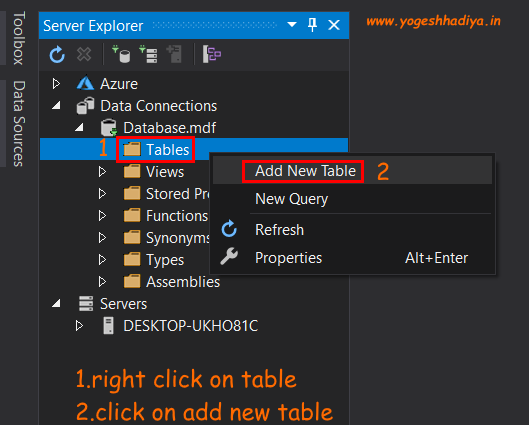This screenshot has height=425, width=529.
Task: Pin the Server Explorer panel
Action: click(x=312, y=25)
